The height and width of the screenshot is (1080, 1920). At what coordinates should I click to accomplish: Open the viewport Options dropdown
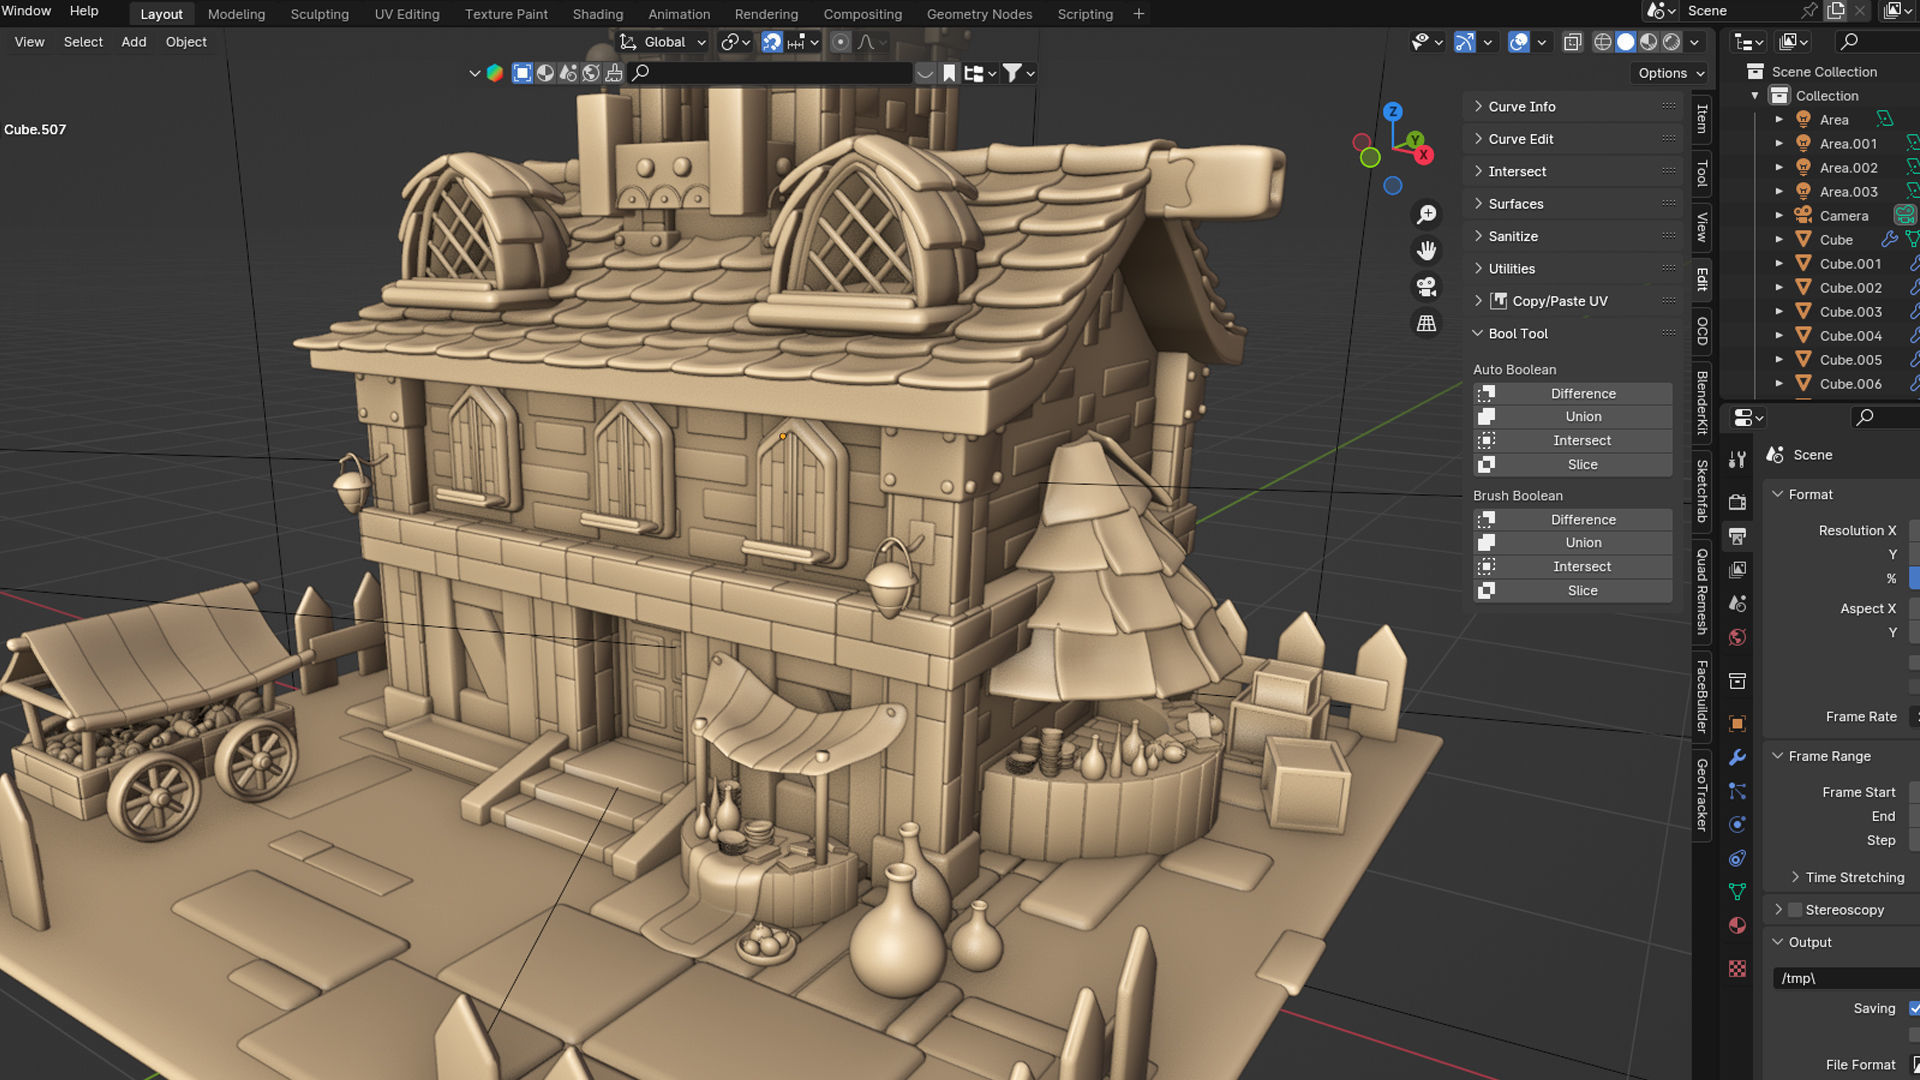[x=1670, y=73]
